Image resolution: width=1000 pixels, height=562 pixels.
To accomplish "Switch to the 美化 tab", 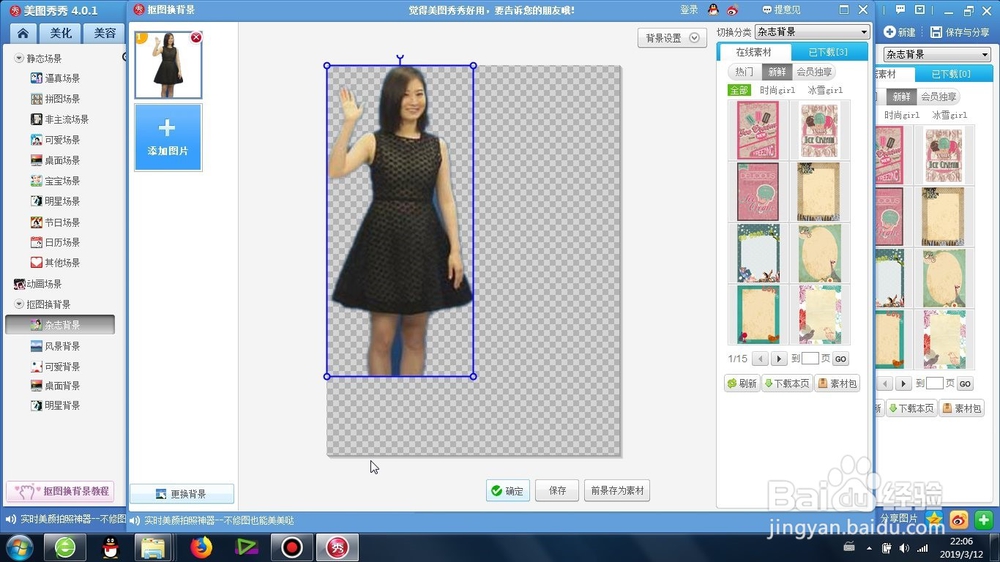I will click(x=61, y=33).
